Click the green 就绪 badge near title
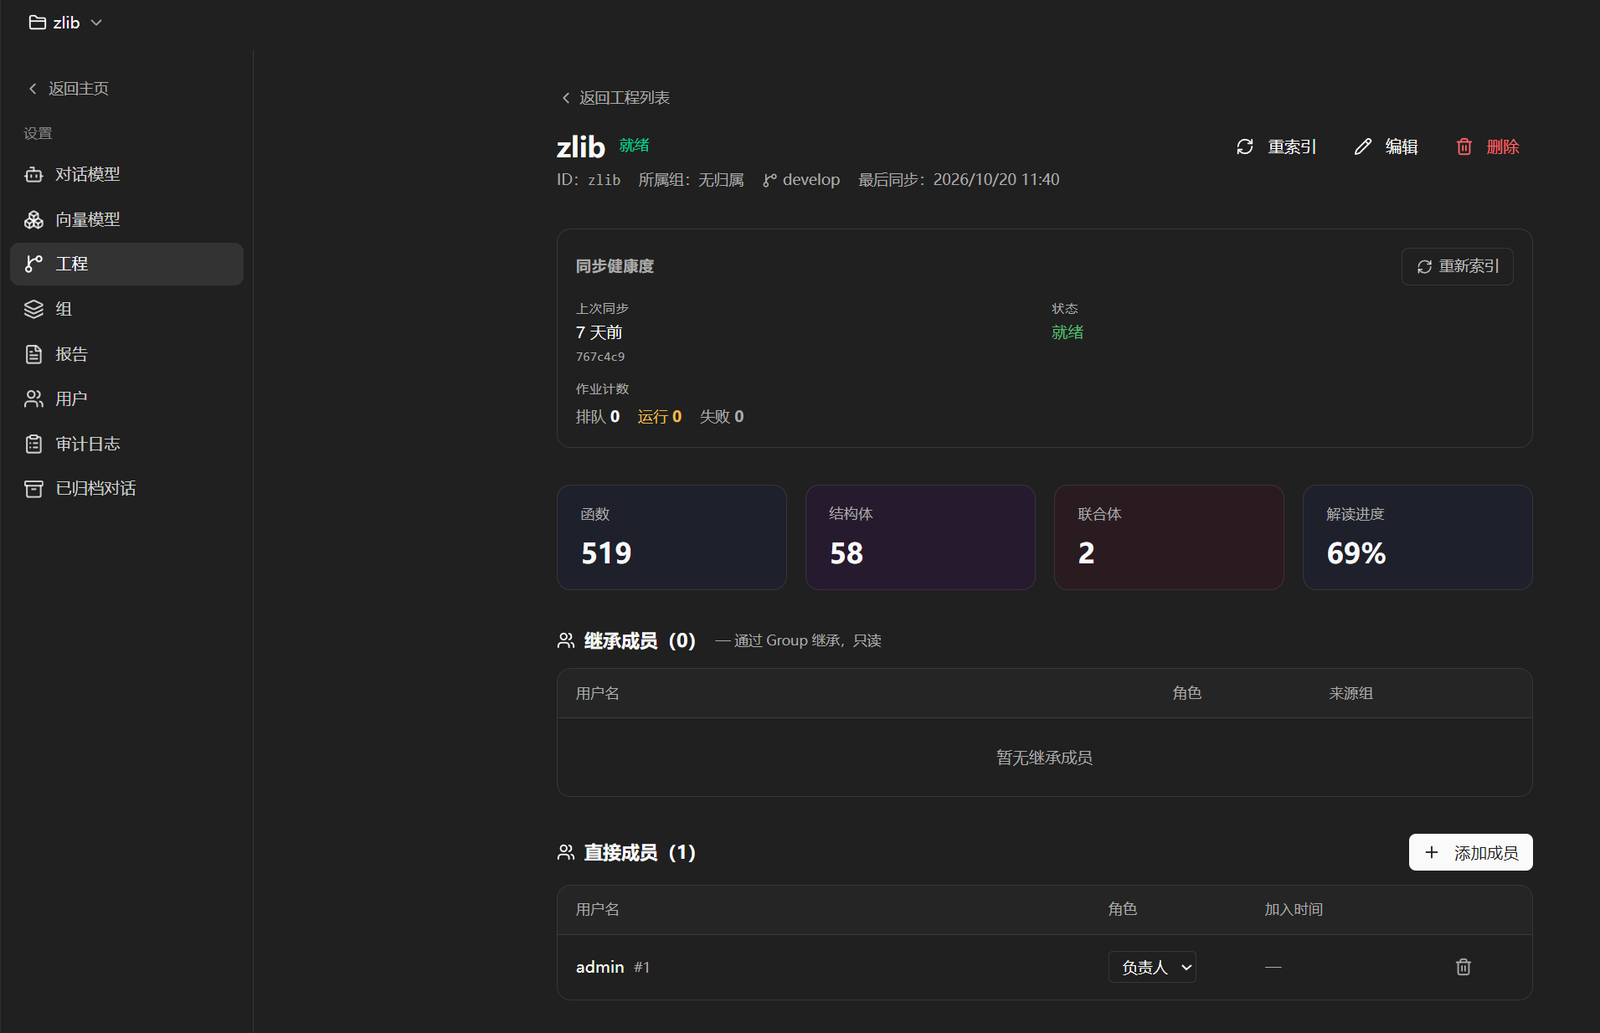This screenshot has width=1600, height=1033. pyautogui.click(x=634, y=145)
